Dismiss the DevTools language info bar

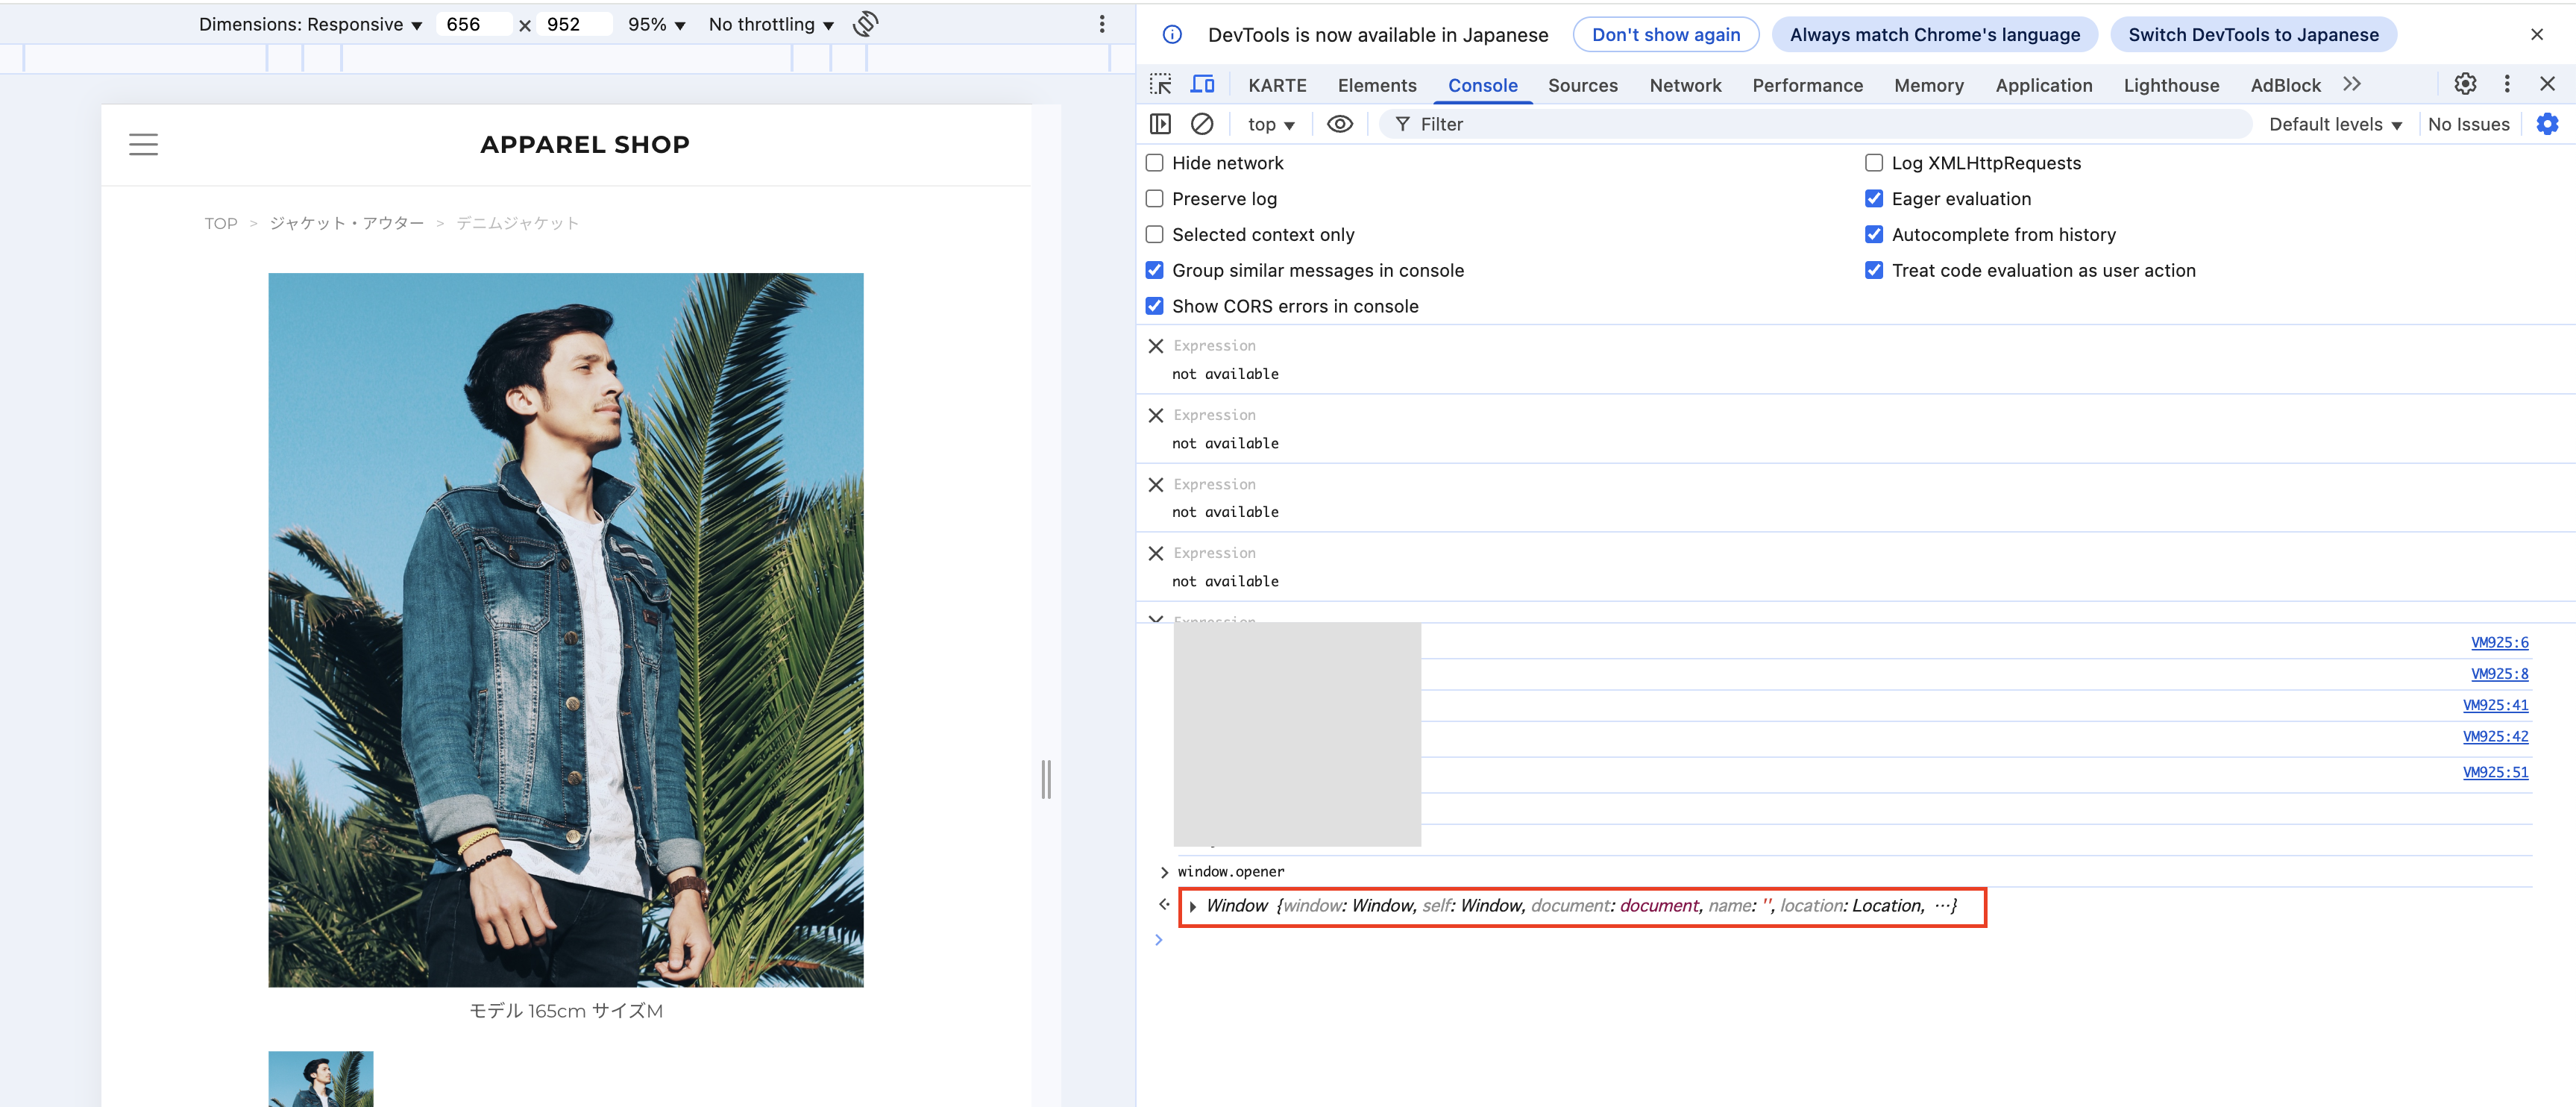2536,35
